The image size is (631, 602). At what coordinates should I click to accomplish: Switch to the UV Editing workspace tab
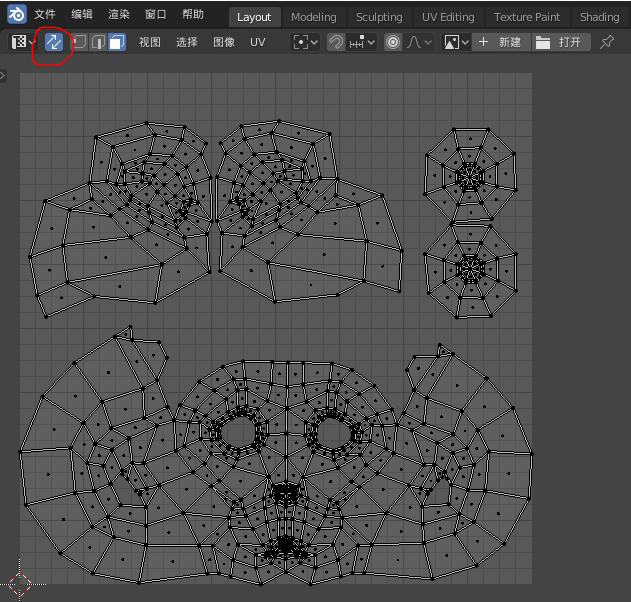(x=448, y=17)
